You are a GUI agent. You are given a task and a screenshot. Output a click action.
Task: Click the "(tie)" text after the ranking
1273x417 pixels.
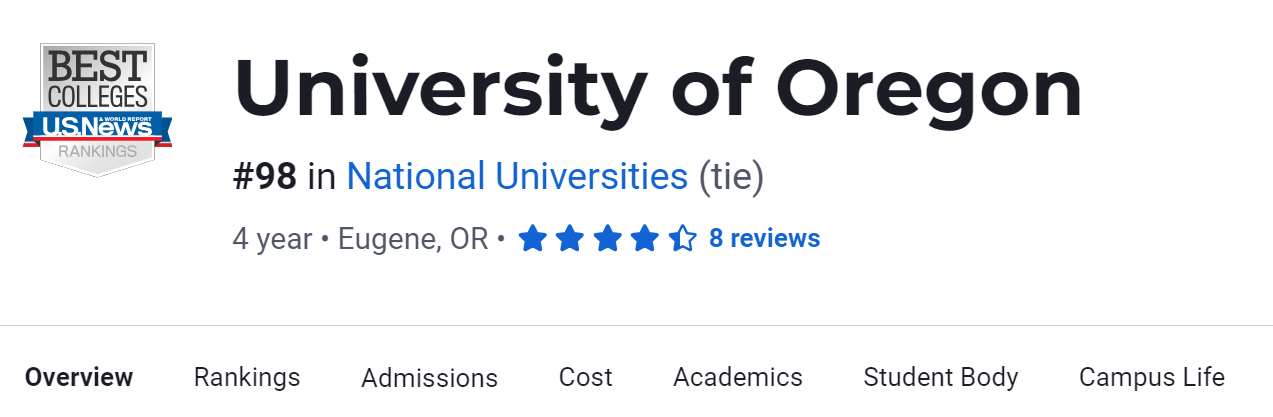[x=730, y=177]
